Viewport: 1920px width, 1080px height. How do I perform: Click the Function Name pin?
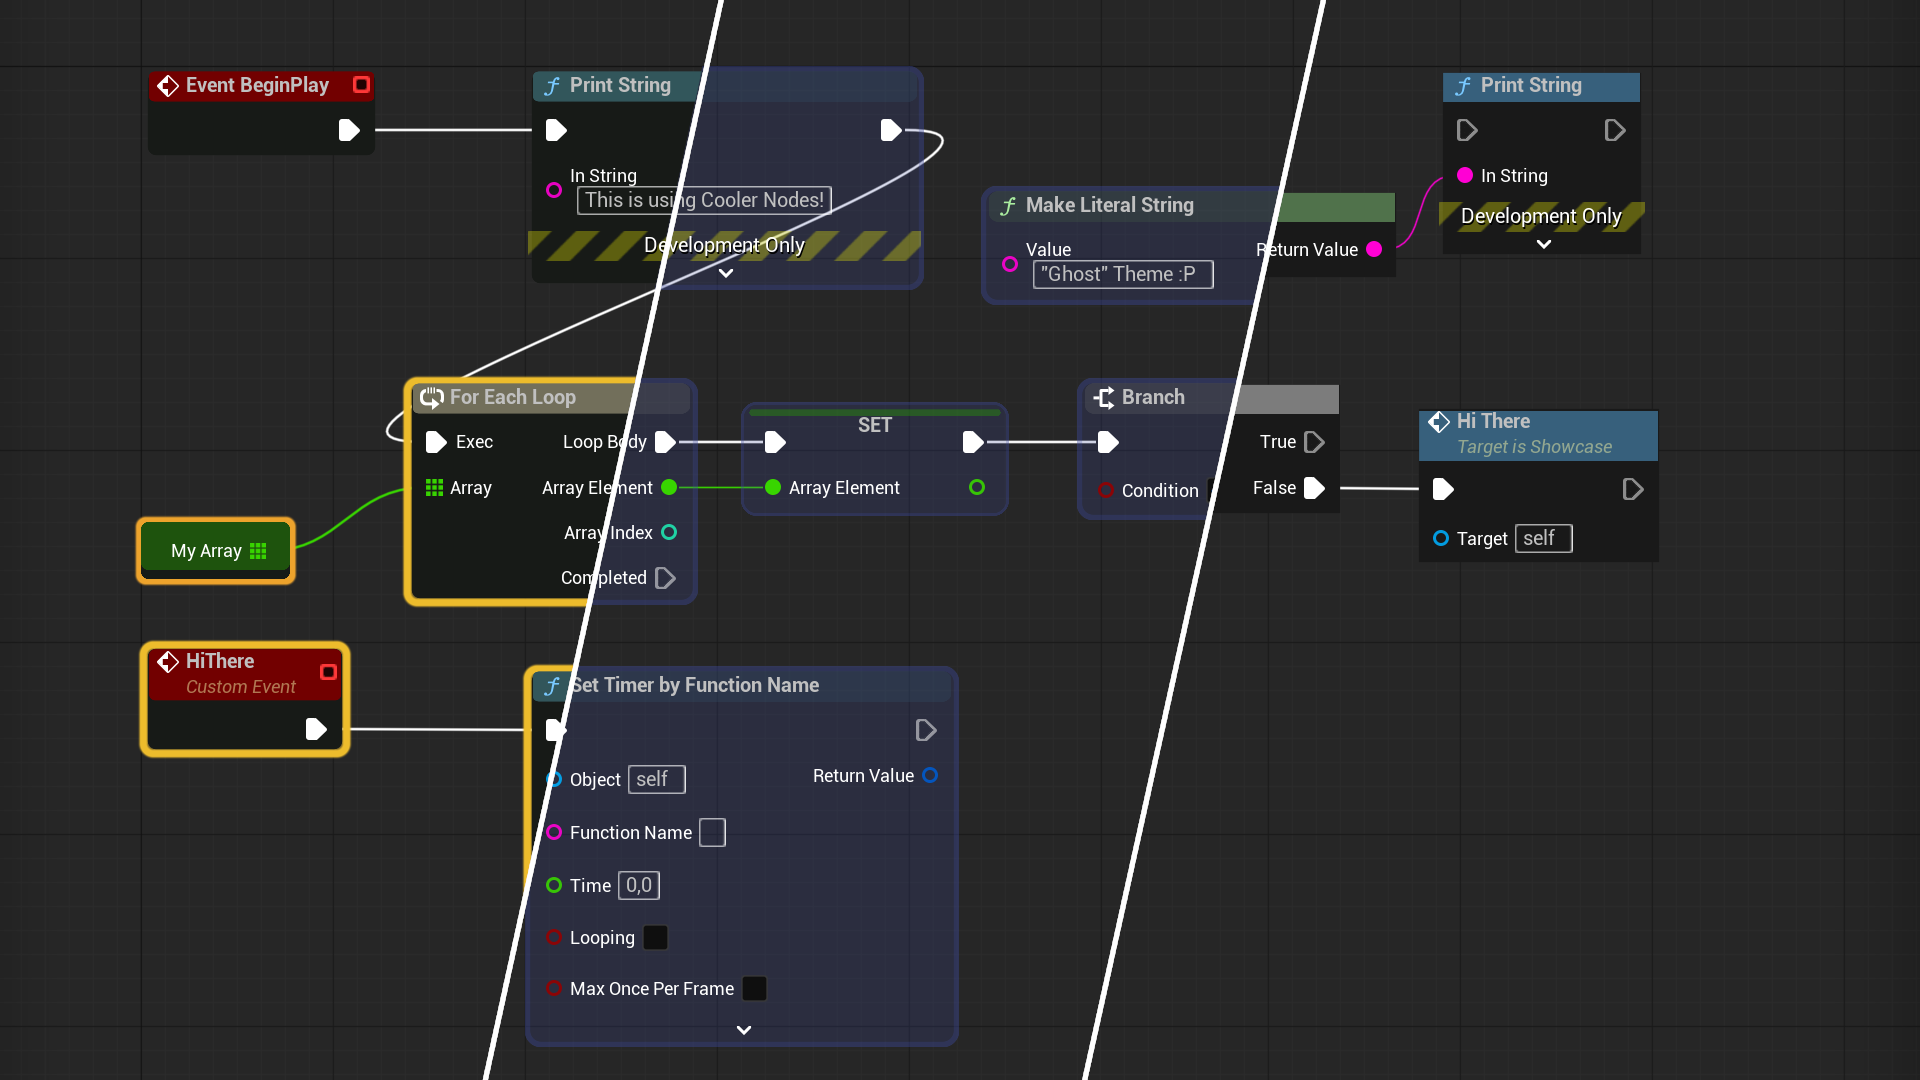coord(554,832)
